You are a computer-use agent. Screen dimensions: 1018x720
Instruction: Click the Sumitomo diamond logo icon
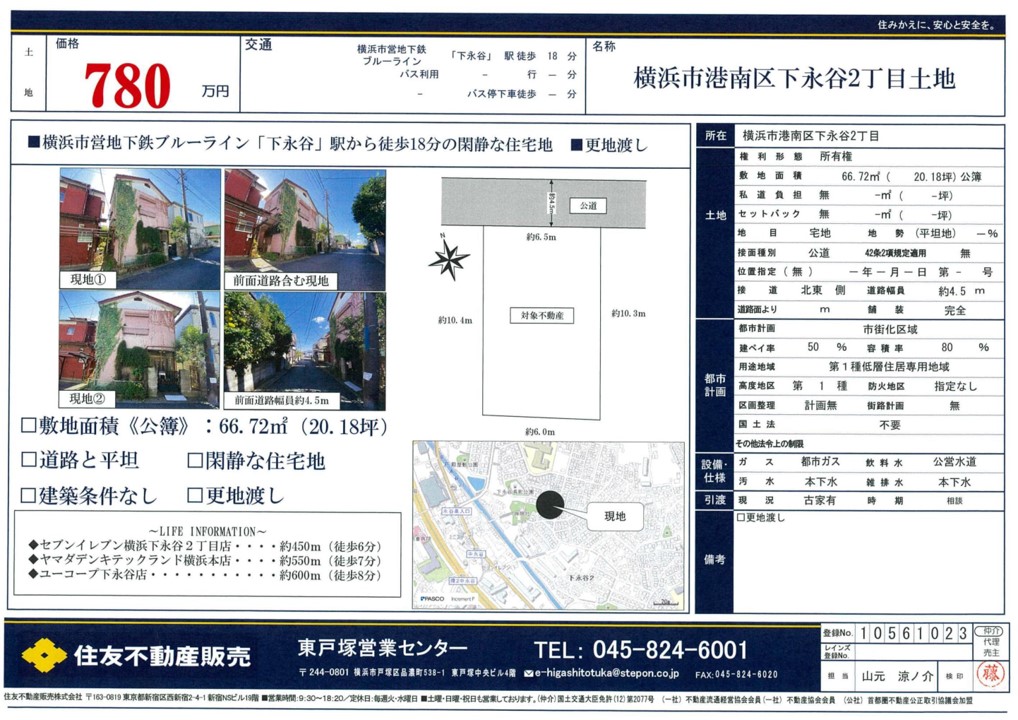(43, 655)
